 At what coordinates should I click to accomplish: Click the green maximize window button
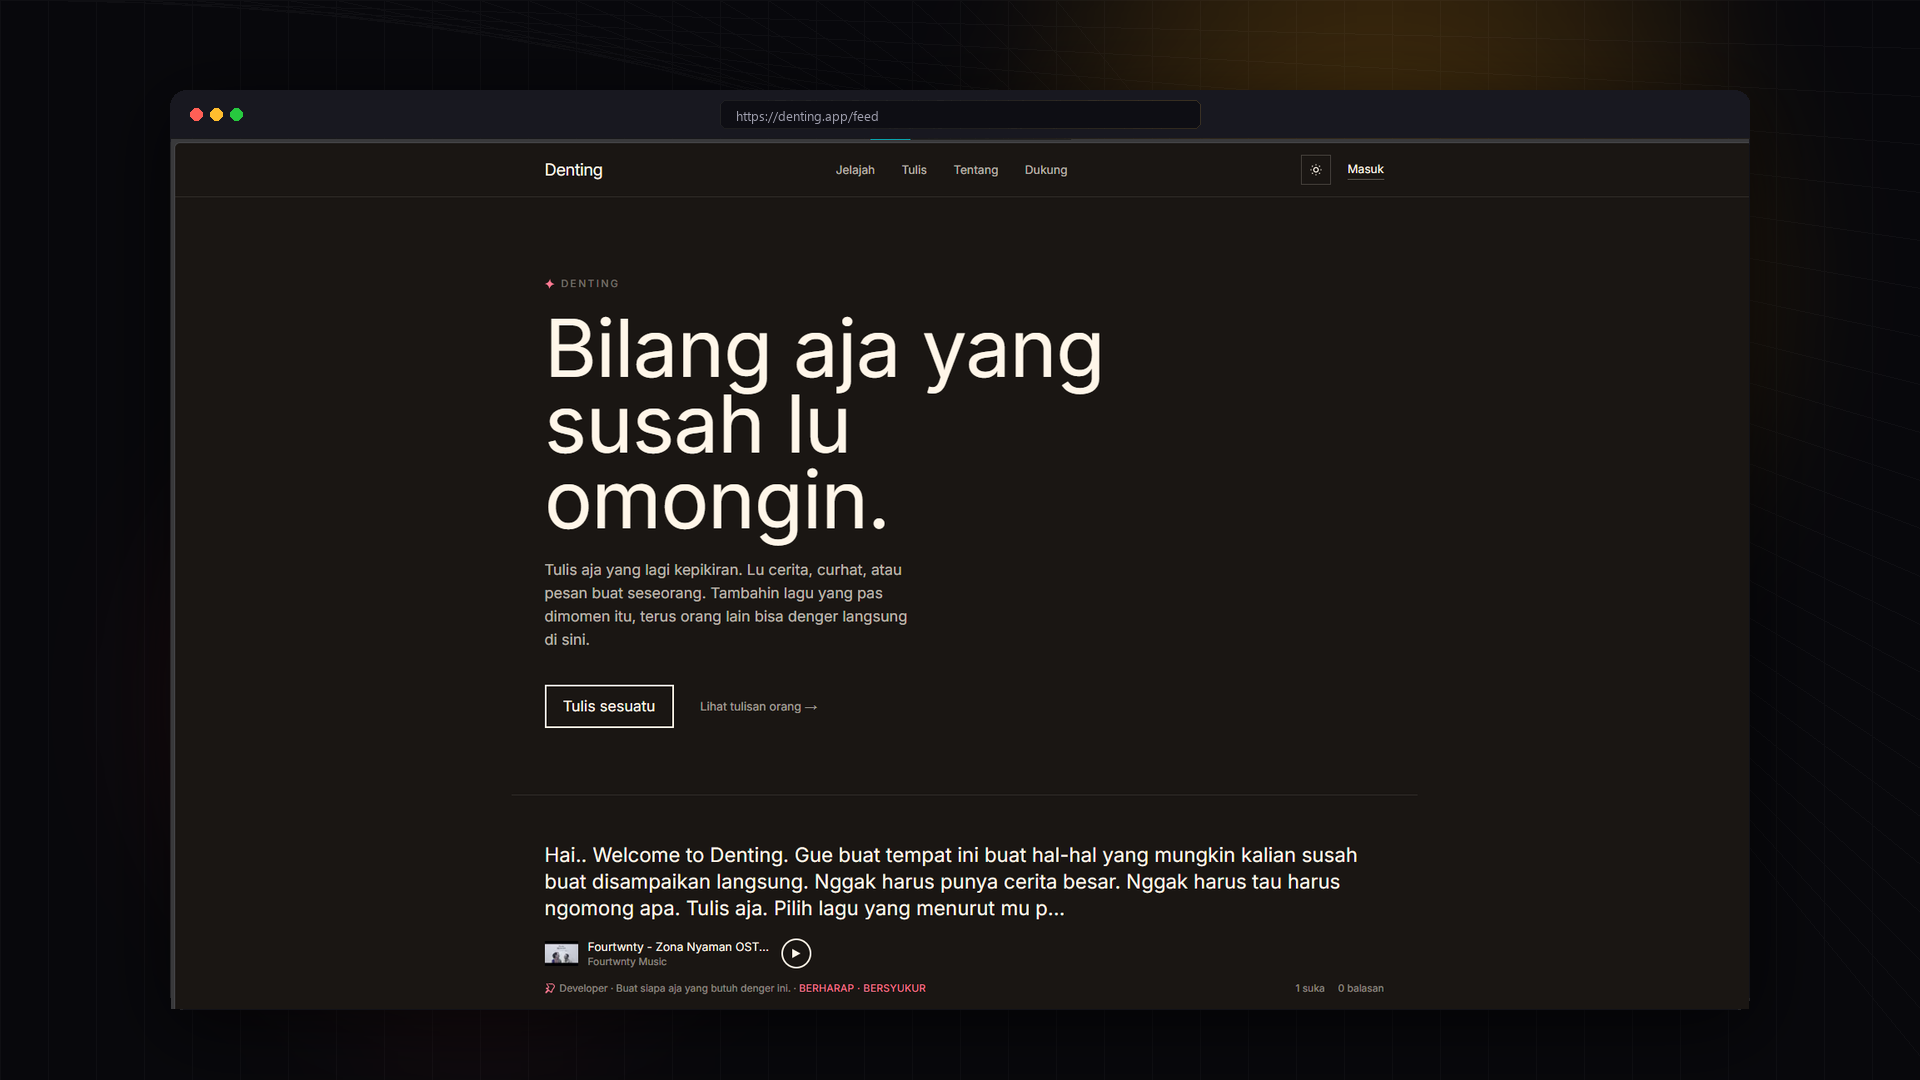click(236, 115)
